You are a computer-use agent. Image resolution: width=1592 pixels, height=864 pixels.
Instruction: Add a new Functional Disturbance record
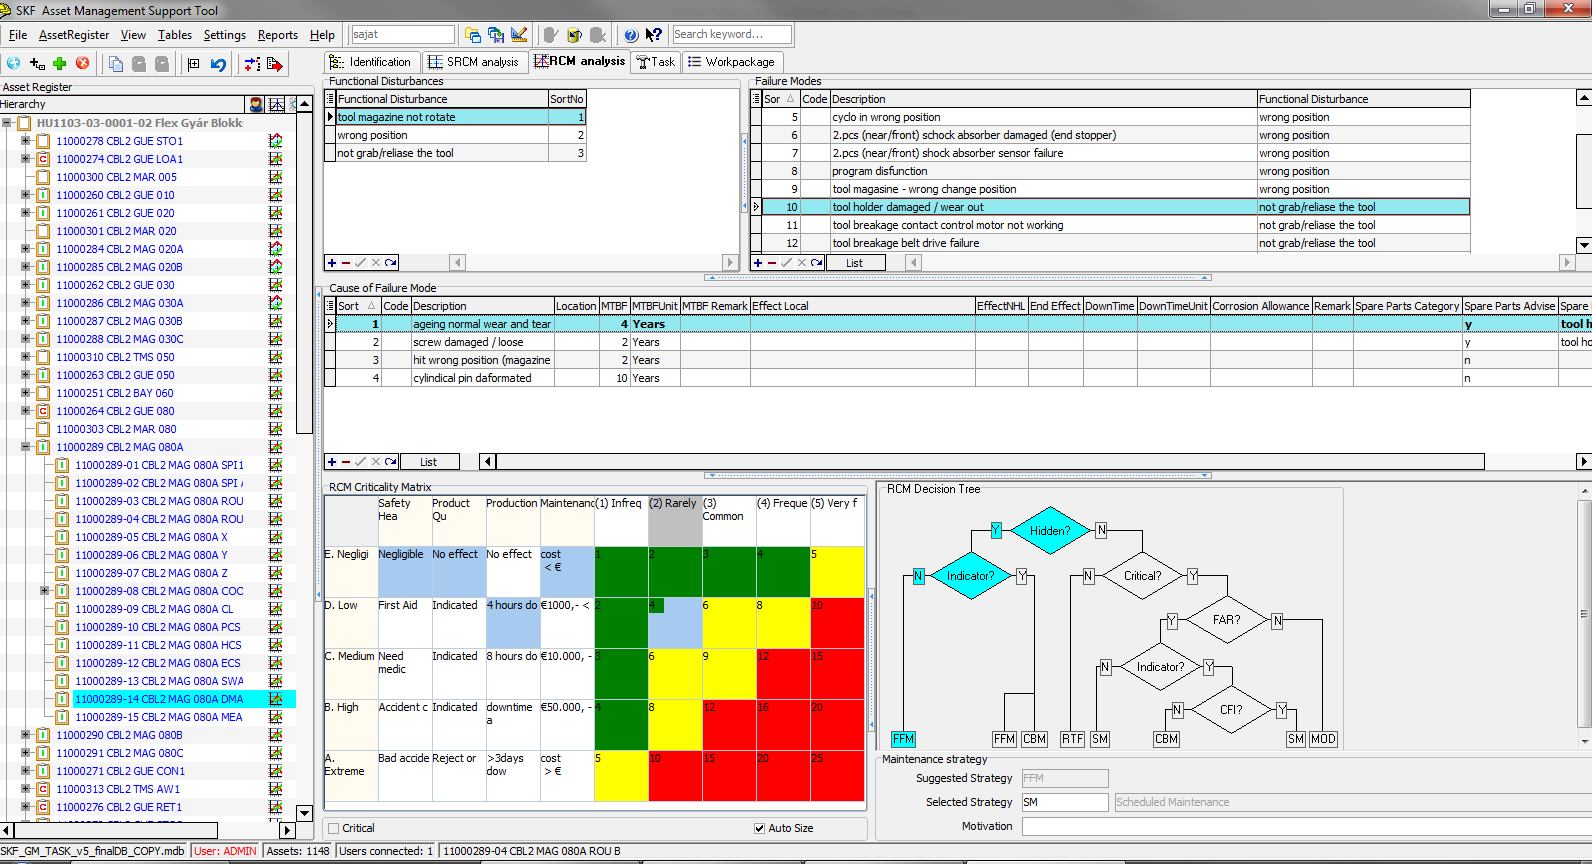(x=332, y=263)
